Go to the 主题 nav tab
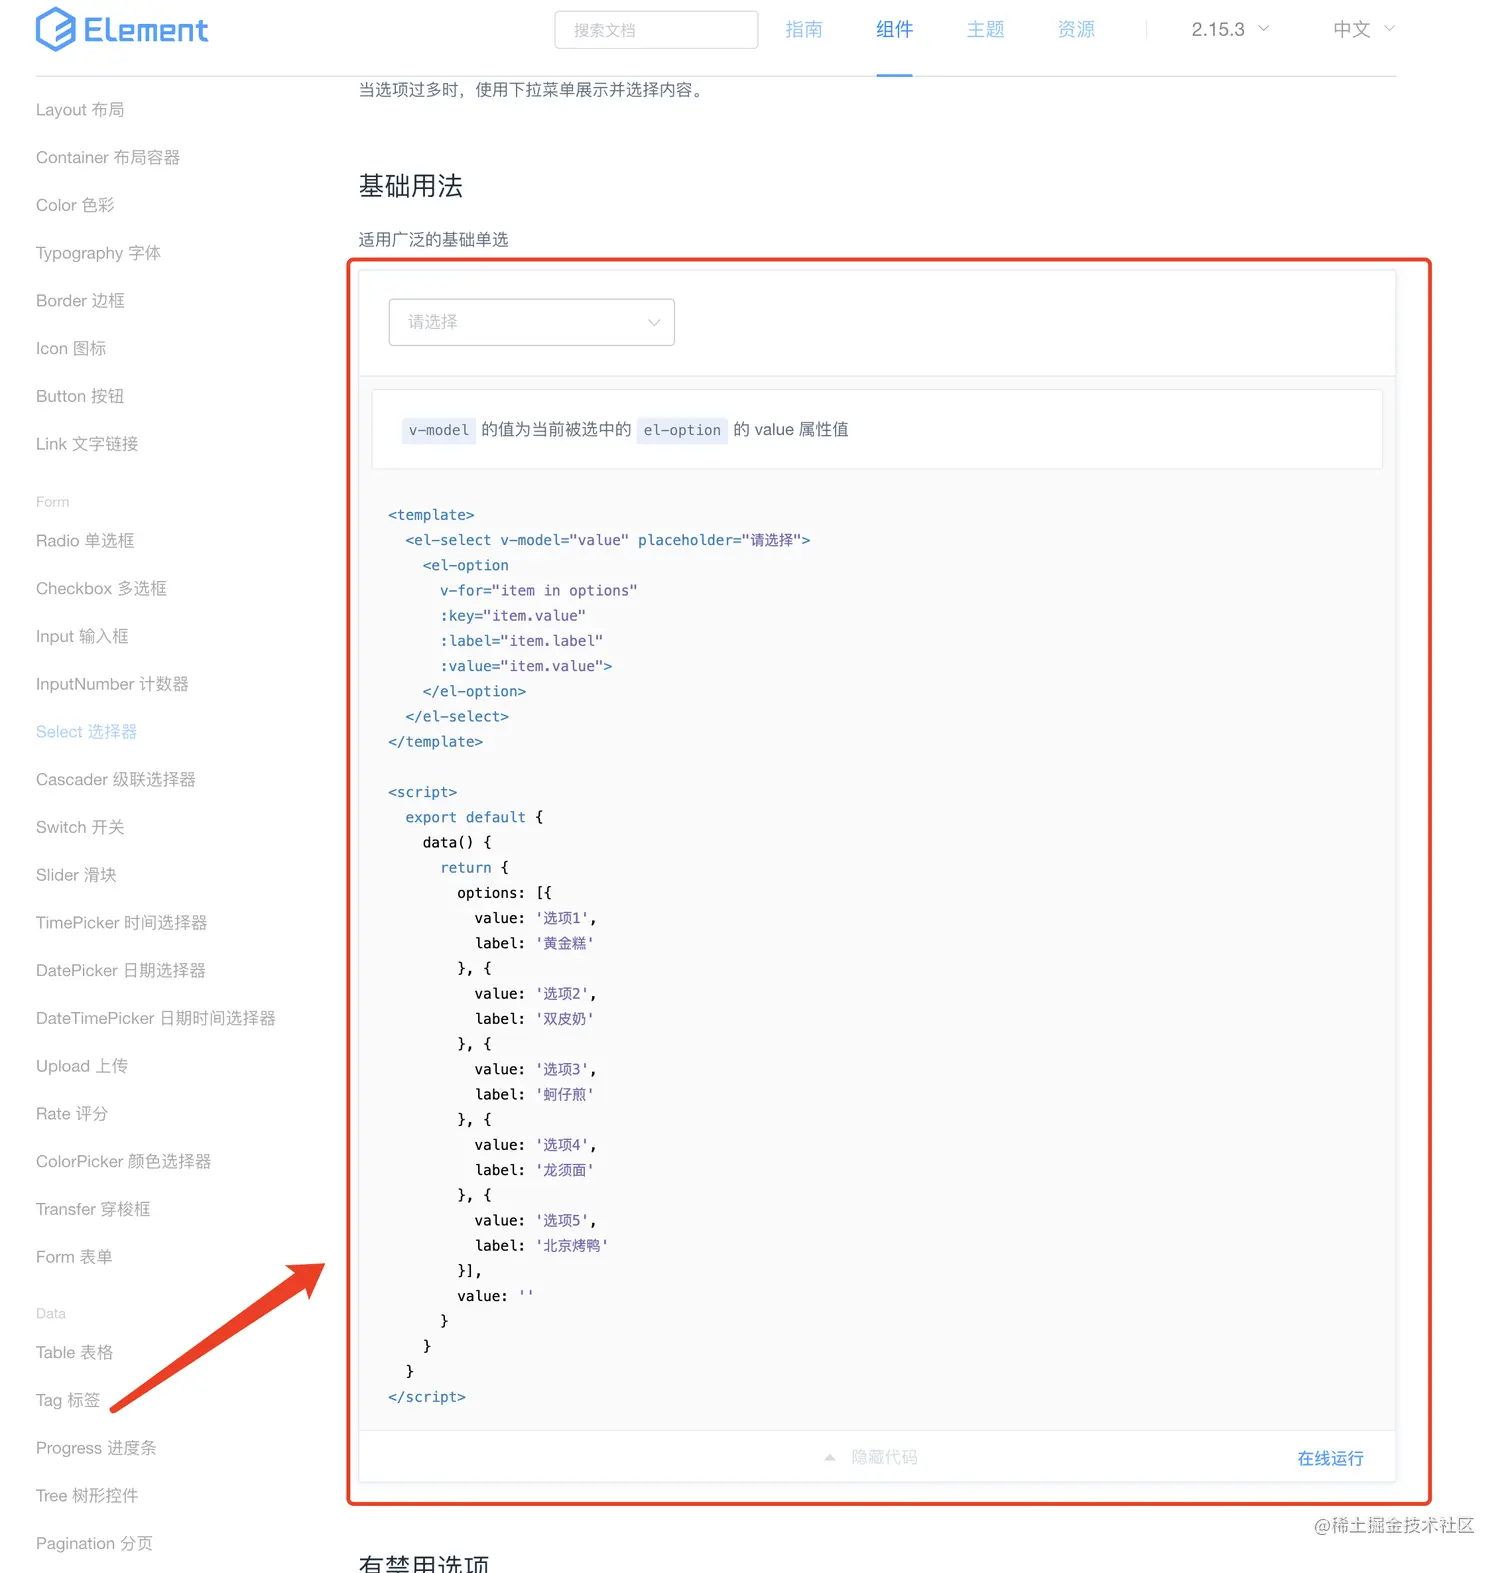This screenshot has width=1512, height=1573. click(985, 29)
